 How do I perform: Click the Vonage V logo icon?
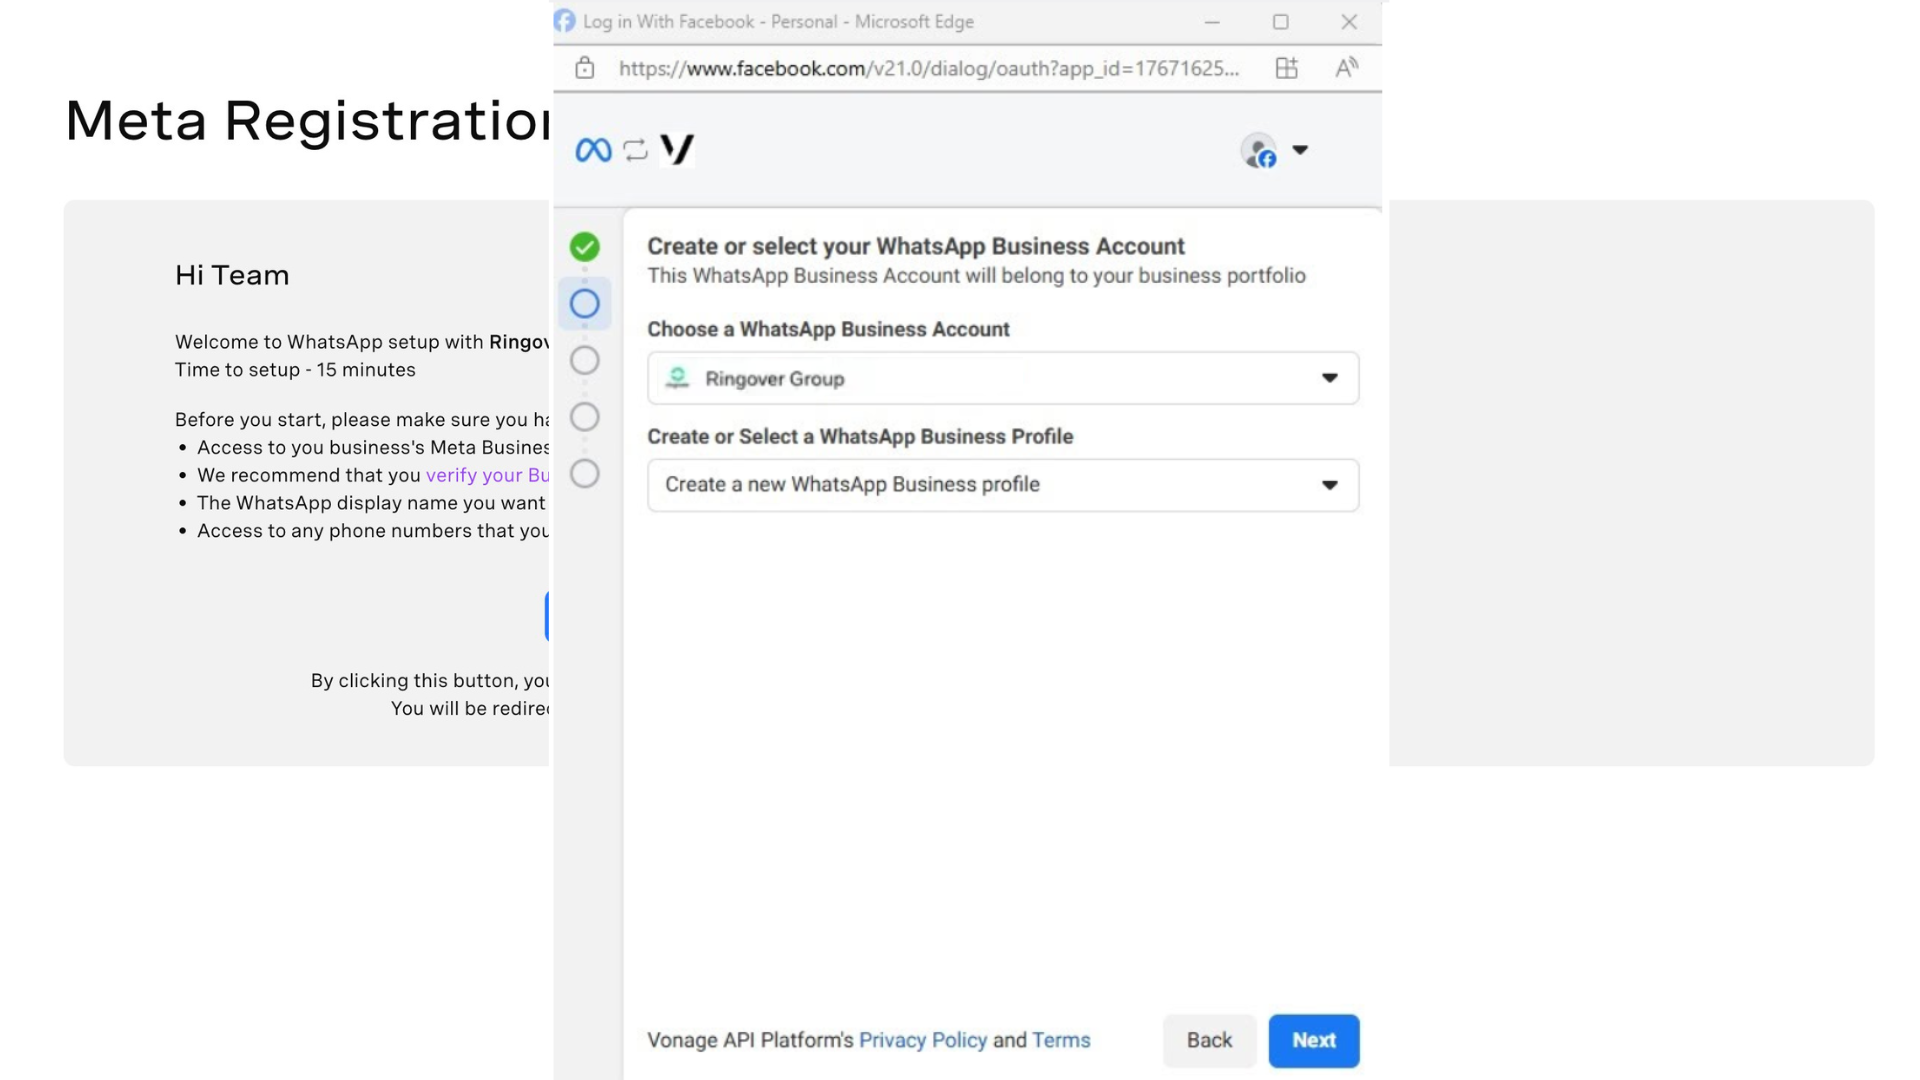pyautogui.click(x=677, y=150)
